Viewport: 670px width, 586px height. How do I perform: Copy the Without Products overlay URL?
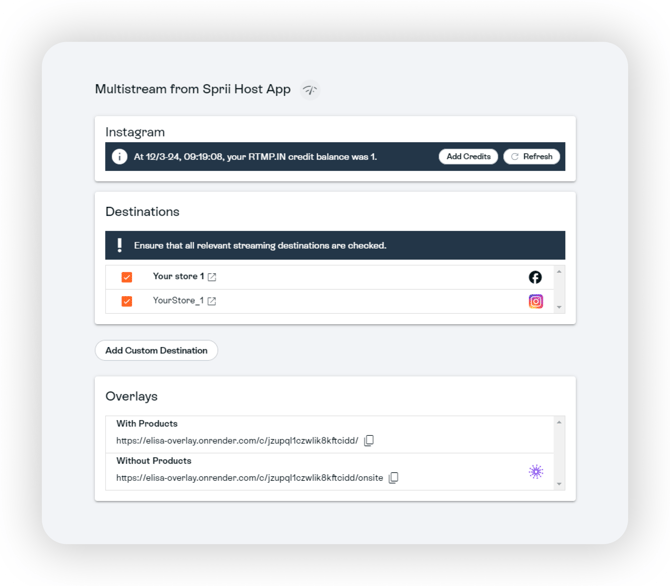coord(393,478)
